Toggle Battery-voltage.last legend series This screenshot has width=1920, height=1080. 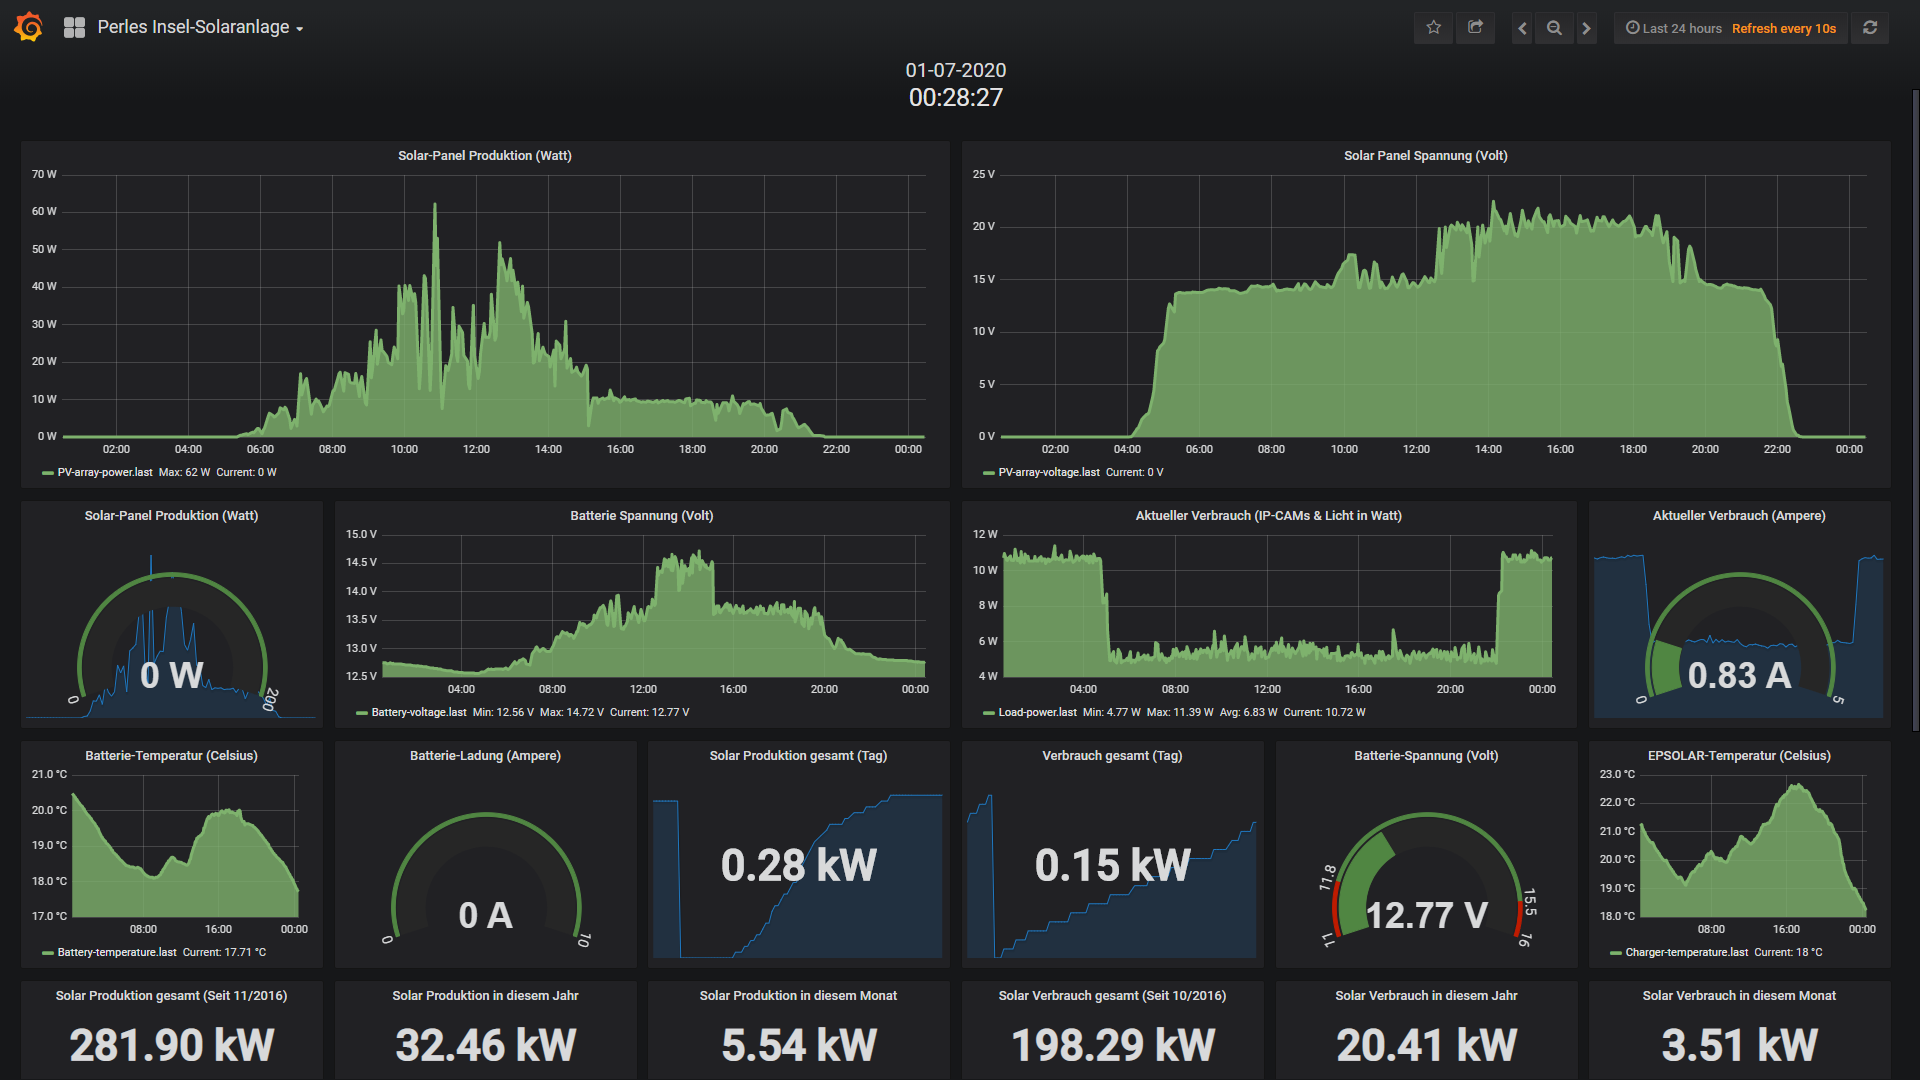(418, 712)
